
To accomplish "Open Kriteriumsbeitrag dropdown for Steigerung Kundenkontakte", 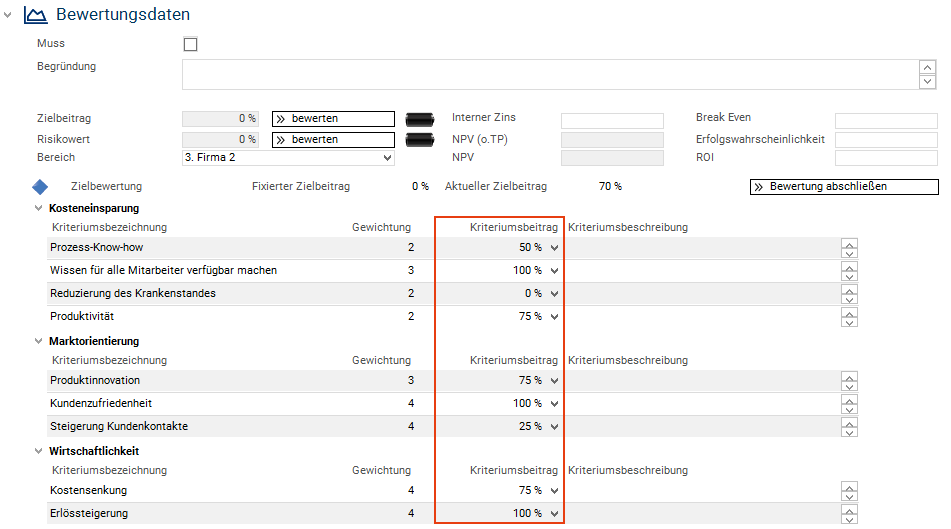I will click(555, 427).
